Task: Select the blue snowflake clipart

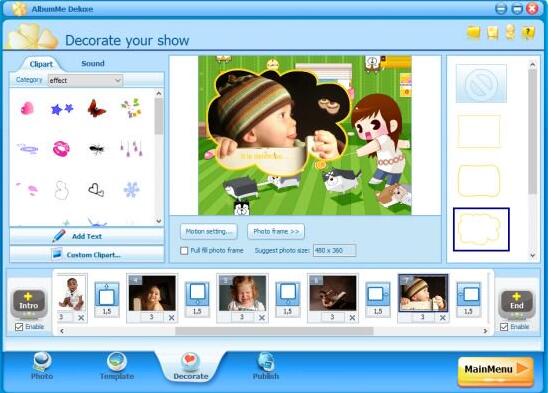Action: click(x=131, y=190)
